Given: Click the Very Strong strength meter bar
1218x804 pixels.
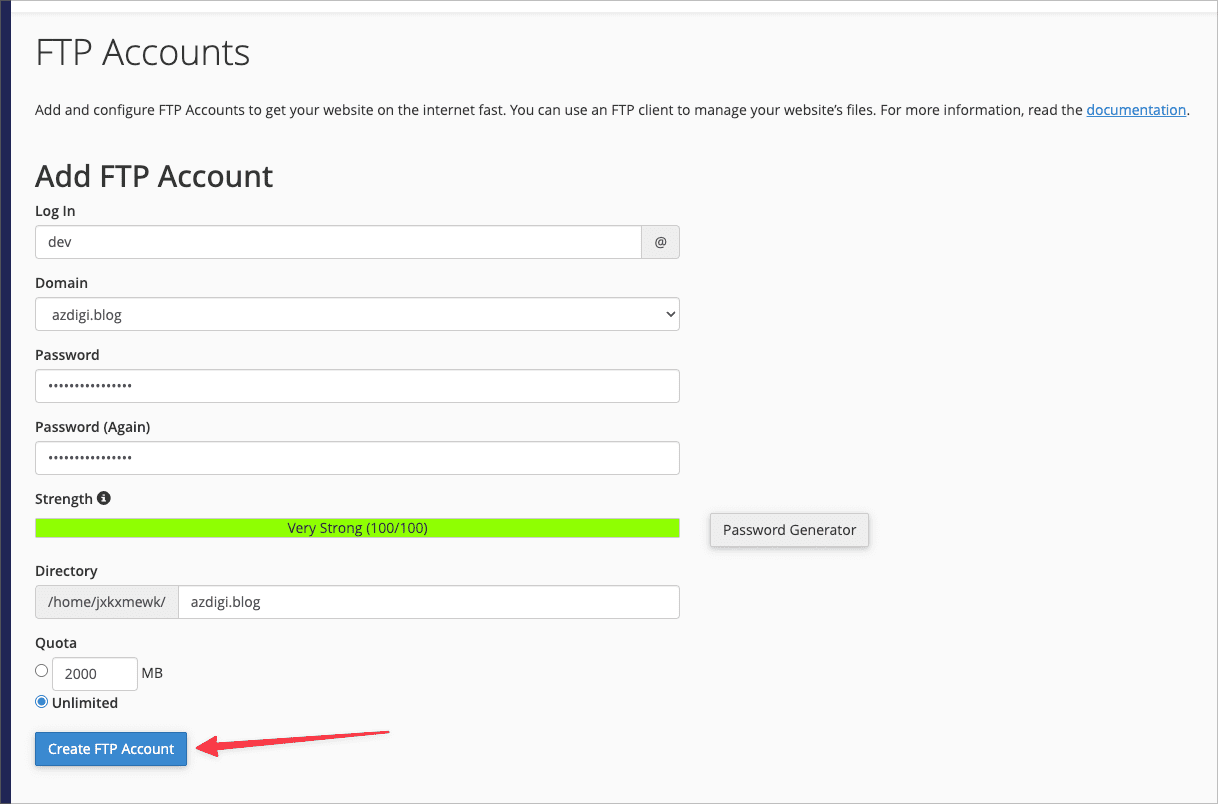Looking at the screenshot, I should 357,528.
